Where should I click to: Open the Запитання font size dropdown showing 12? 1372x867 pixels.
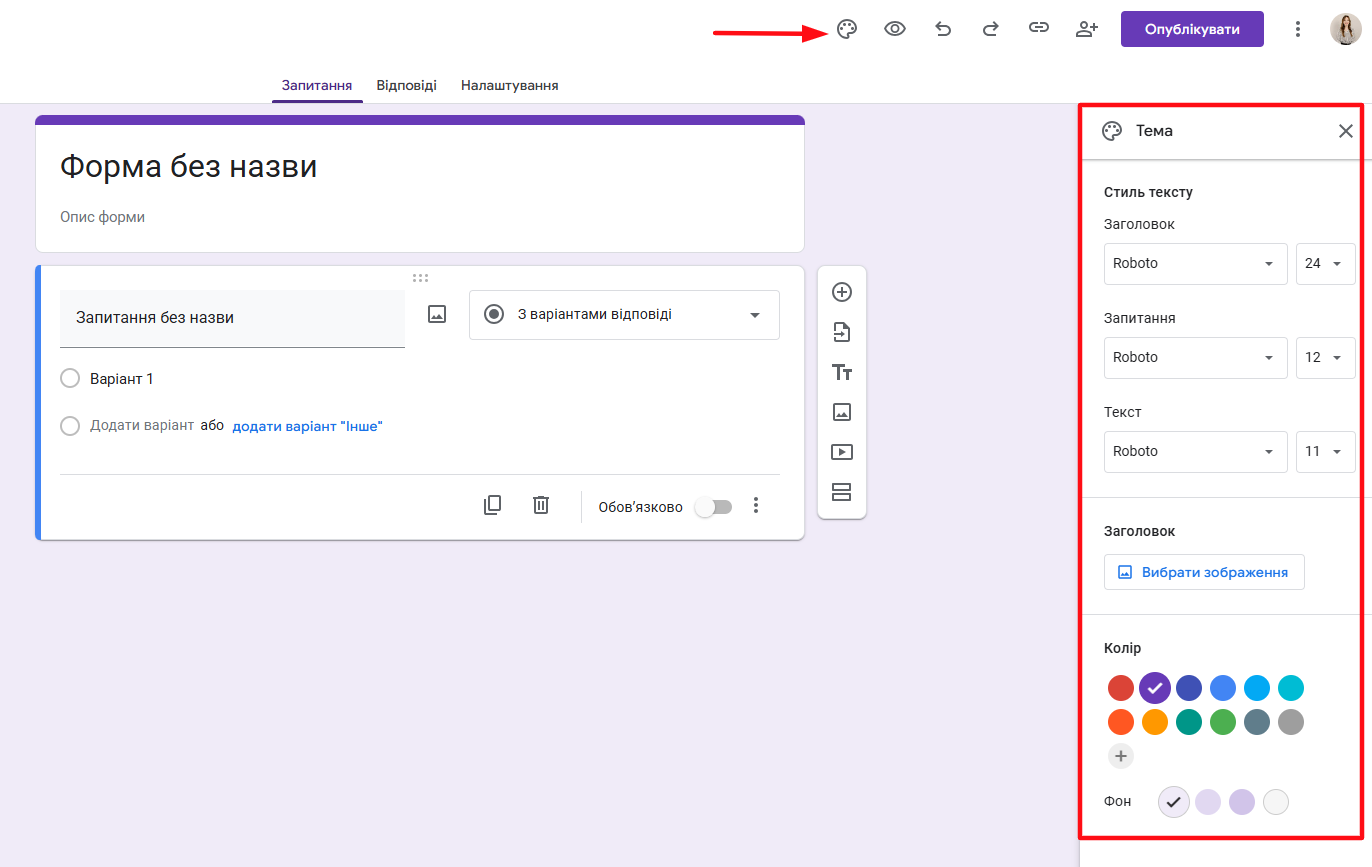[1325, 358]
